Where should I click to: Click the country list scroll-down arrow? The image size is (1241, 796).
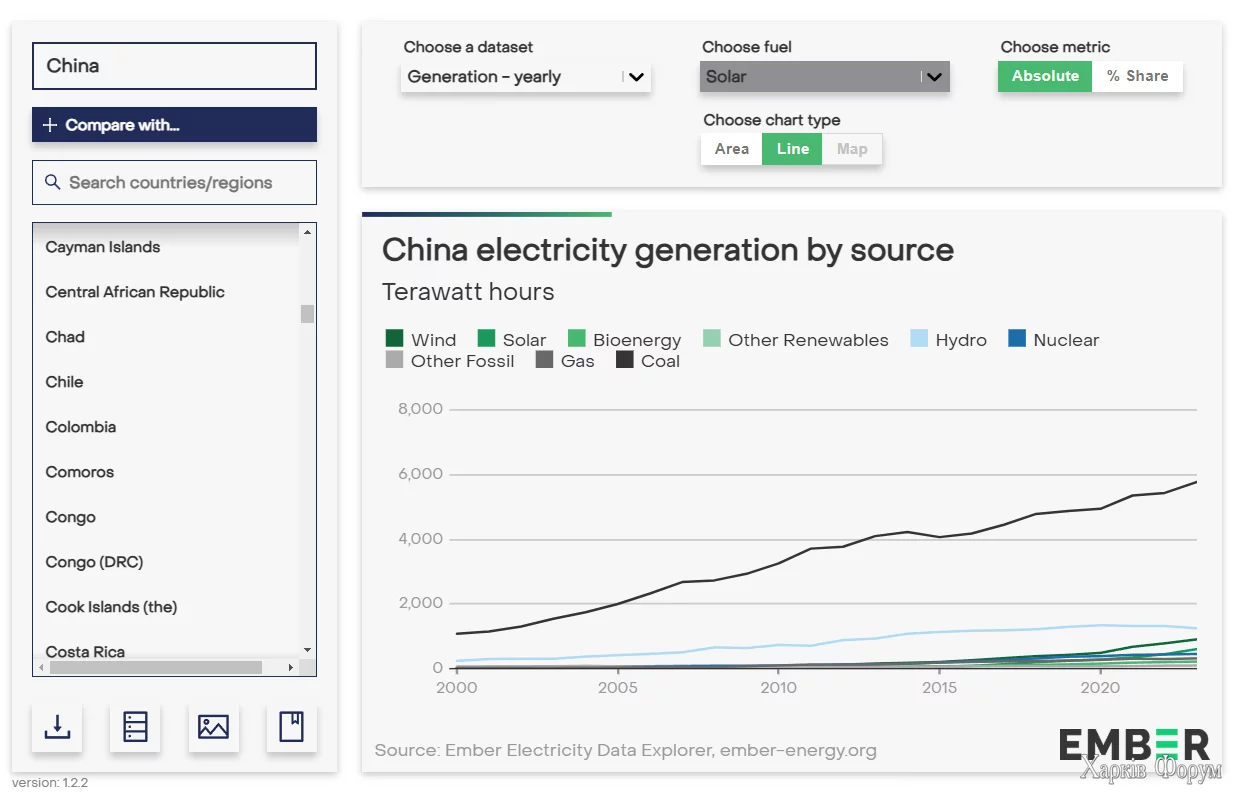(x=307, y=650)
